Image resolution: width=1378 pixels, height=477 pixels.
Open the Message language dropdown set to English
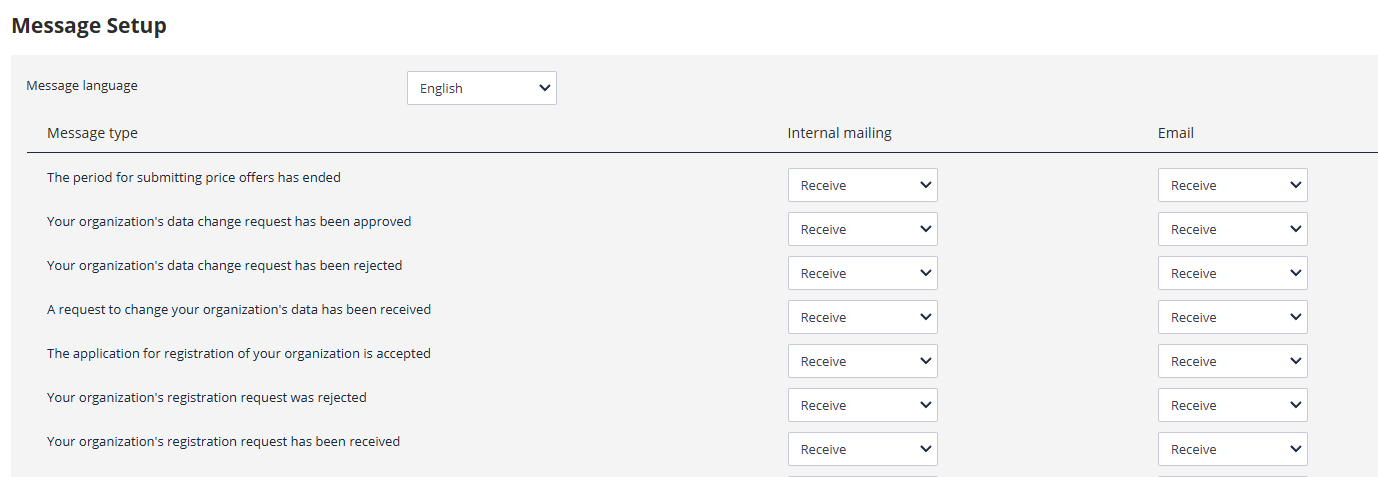(x=482, y=88)
